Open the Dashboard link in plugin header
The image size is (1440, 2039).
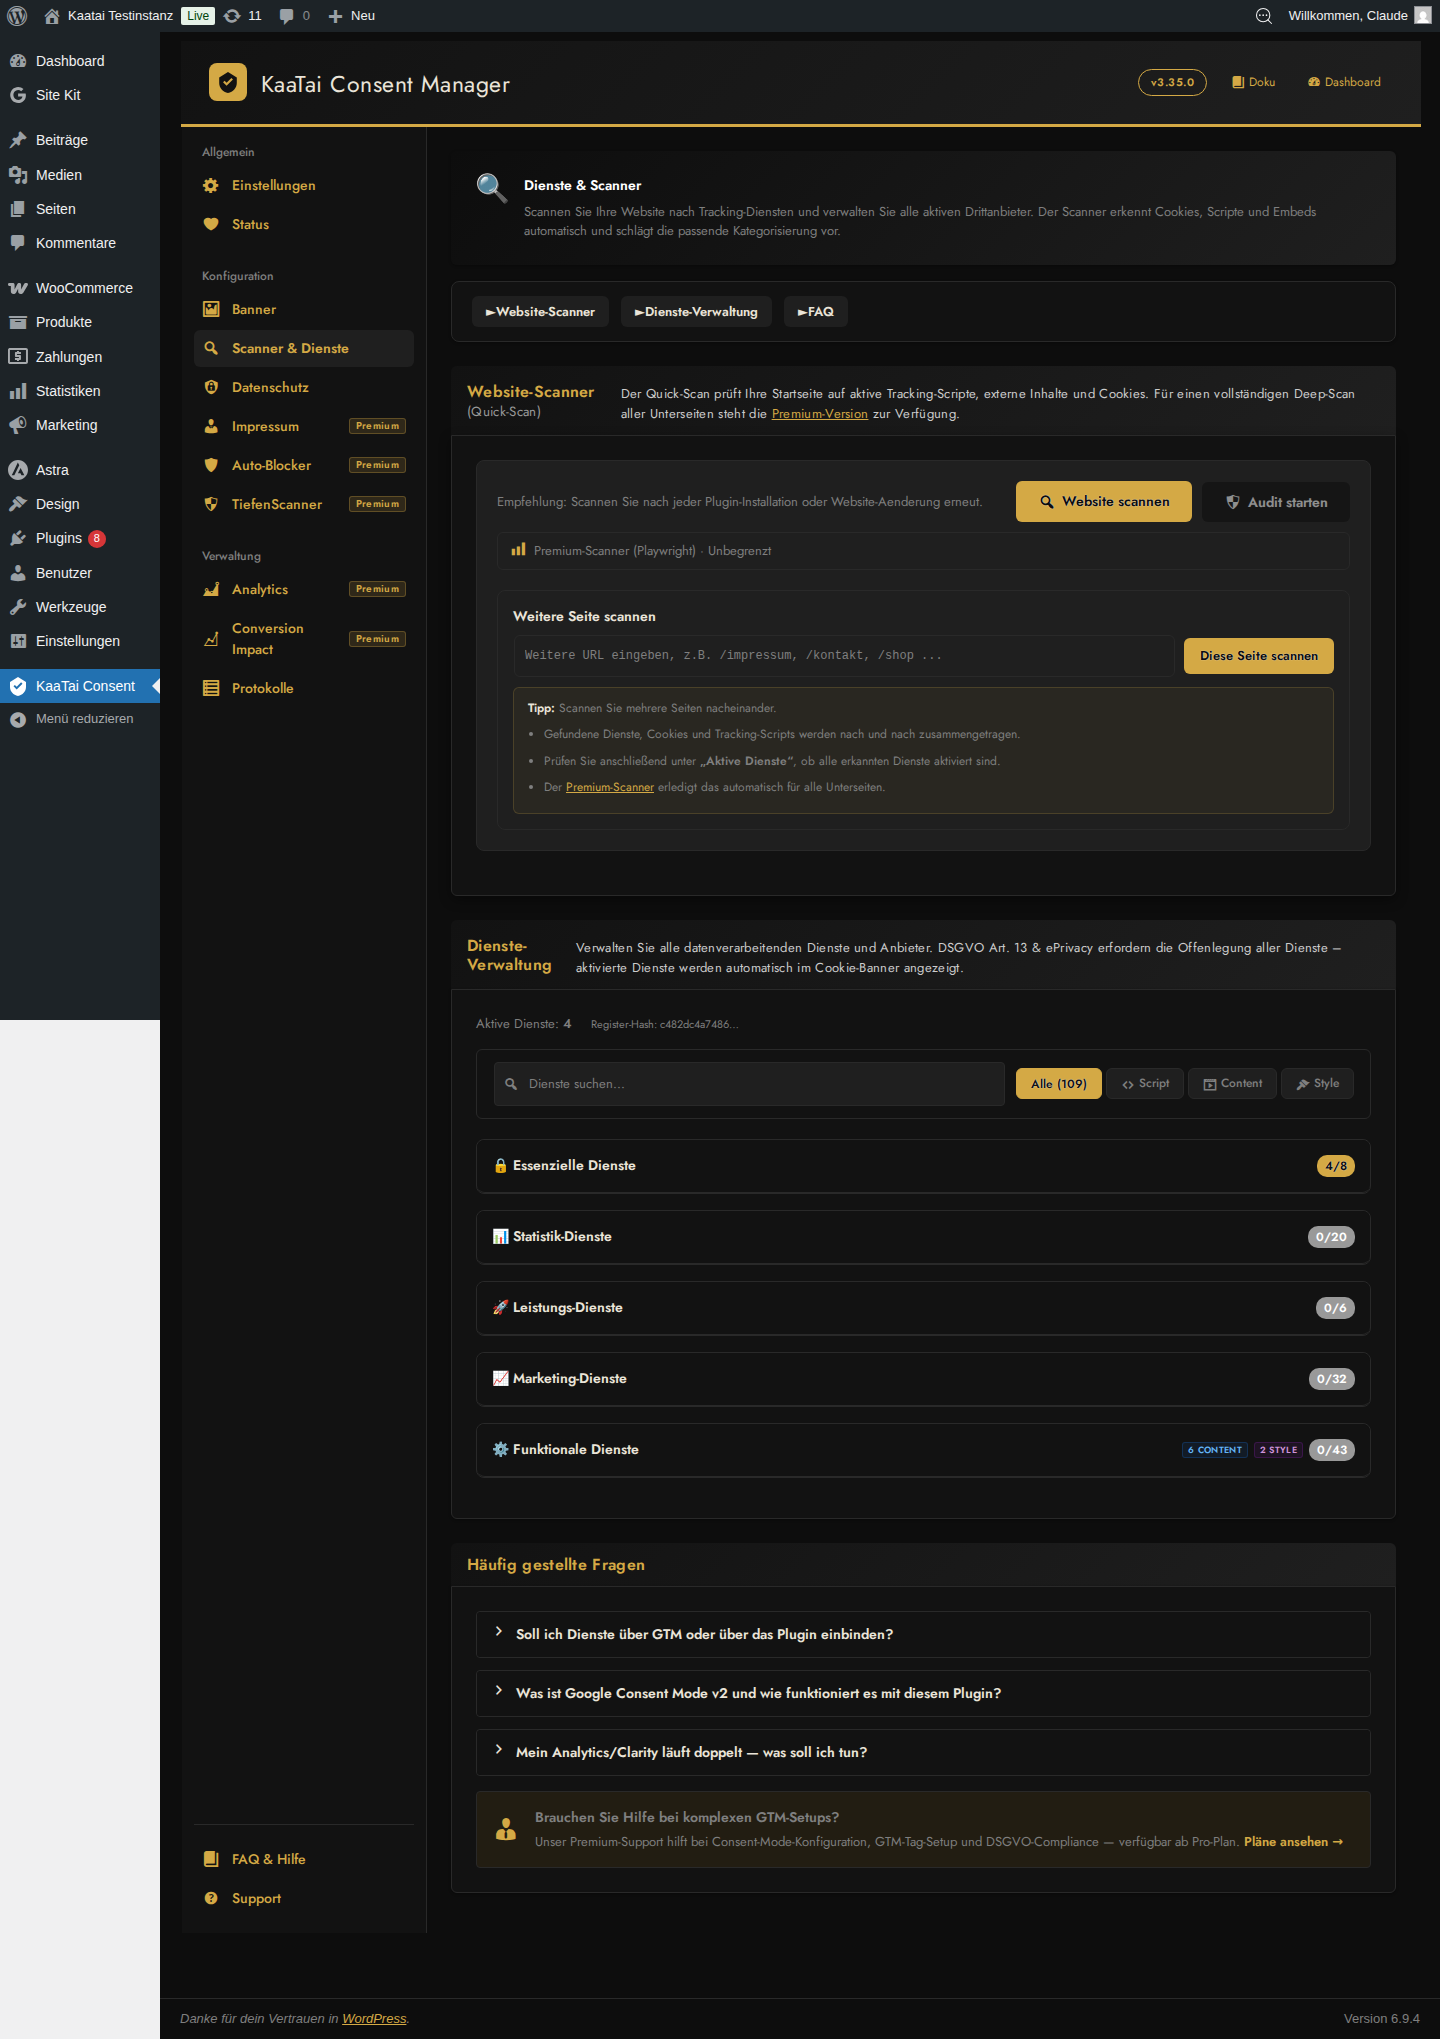pos(1344,82)
